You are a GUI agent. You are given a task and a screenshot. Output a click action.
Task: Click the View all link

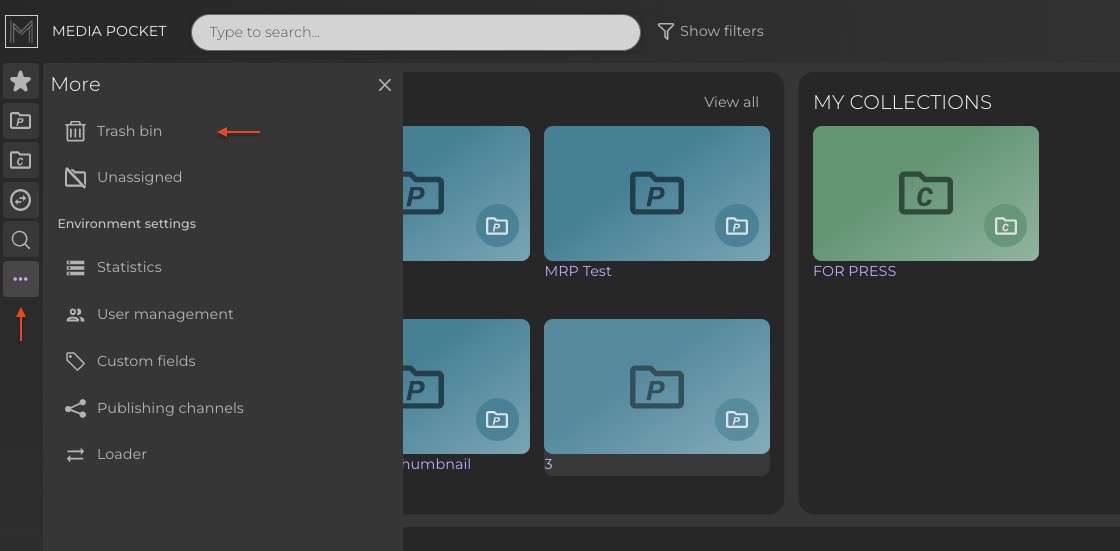[x=731, y=102]
